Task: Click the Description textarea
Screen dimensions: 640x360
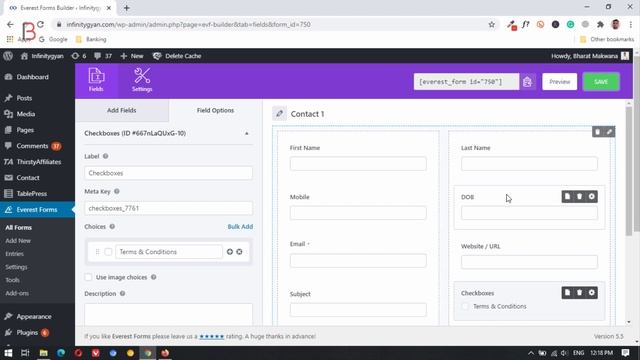Action: (x=169, y=314)
